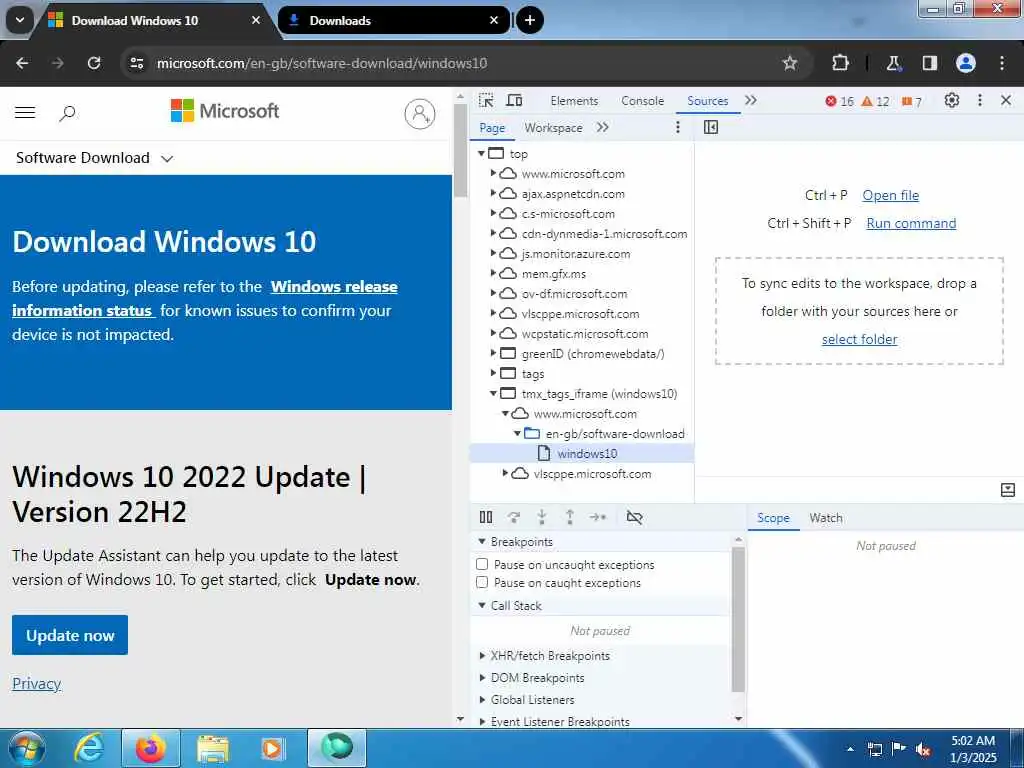This screenshot has height=768, width=1024.
Task: Show more Sources navigator tabs
Action: pos(603,127)
